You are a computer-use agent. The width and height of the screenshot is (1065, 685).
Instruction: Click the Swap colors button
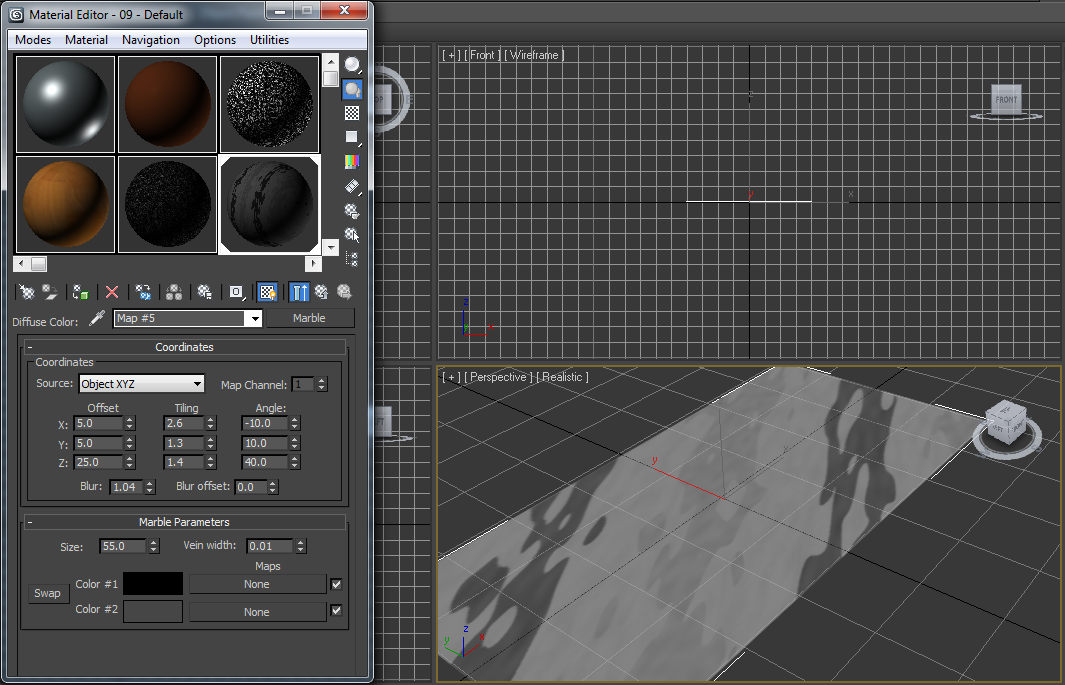coord(48,593)
